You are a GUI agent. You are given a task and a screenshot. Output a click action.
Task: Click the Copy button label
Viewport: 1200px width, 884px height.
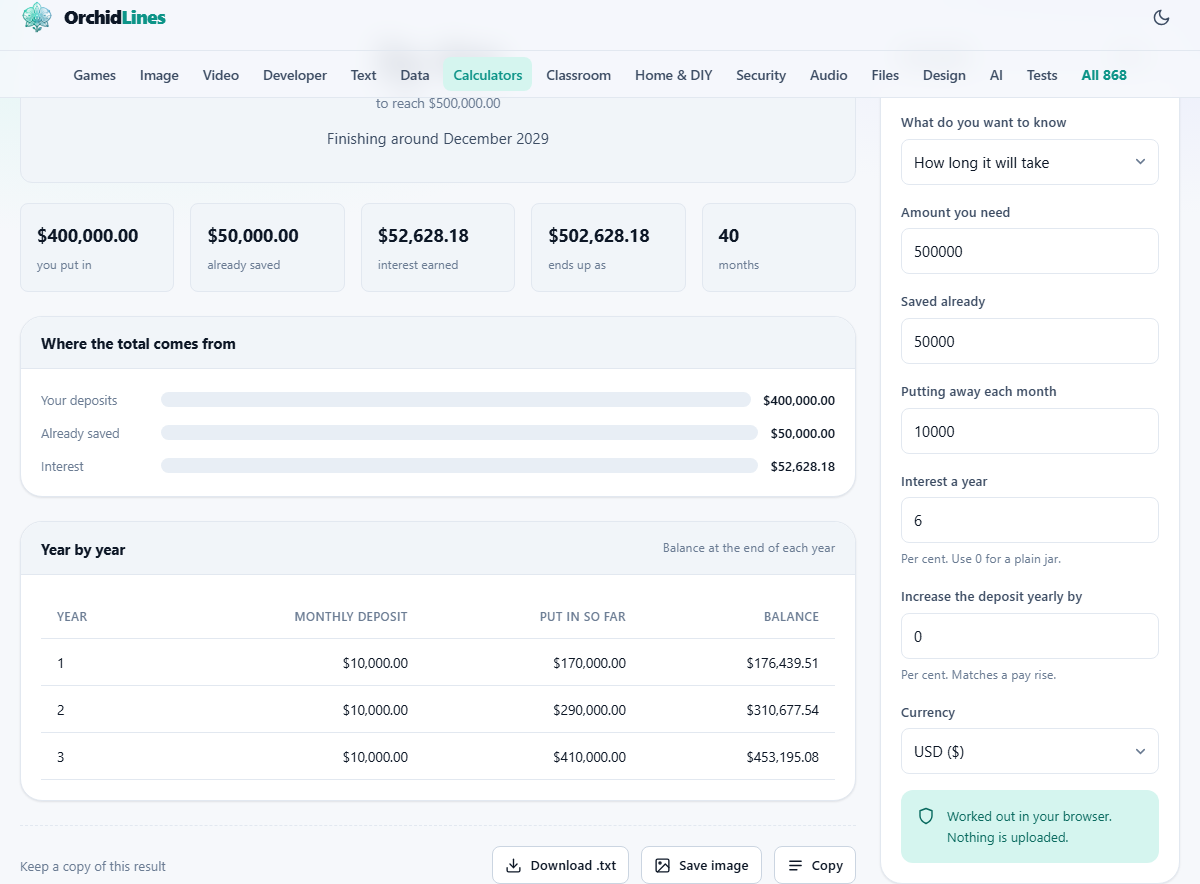[827, 866]
